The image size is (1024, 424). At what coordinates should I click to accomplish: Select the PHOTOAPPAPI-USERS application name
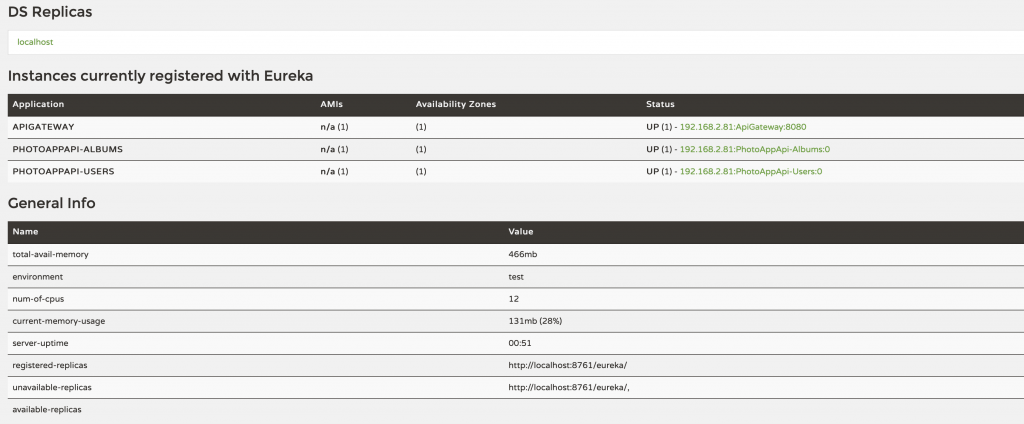click(63, 171)
